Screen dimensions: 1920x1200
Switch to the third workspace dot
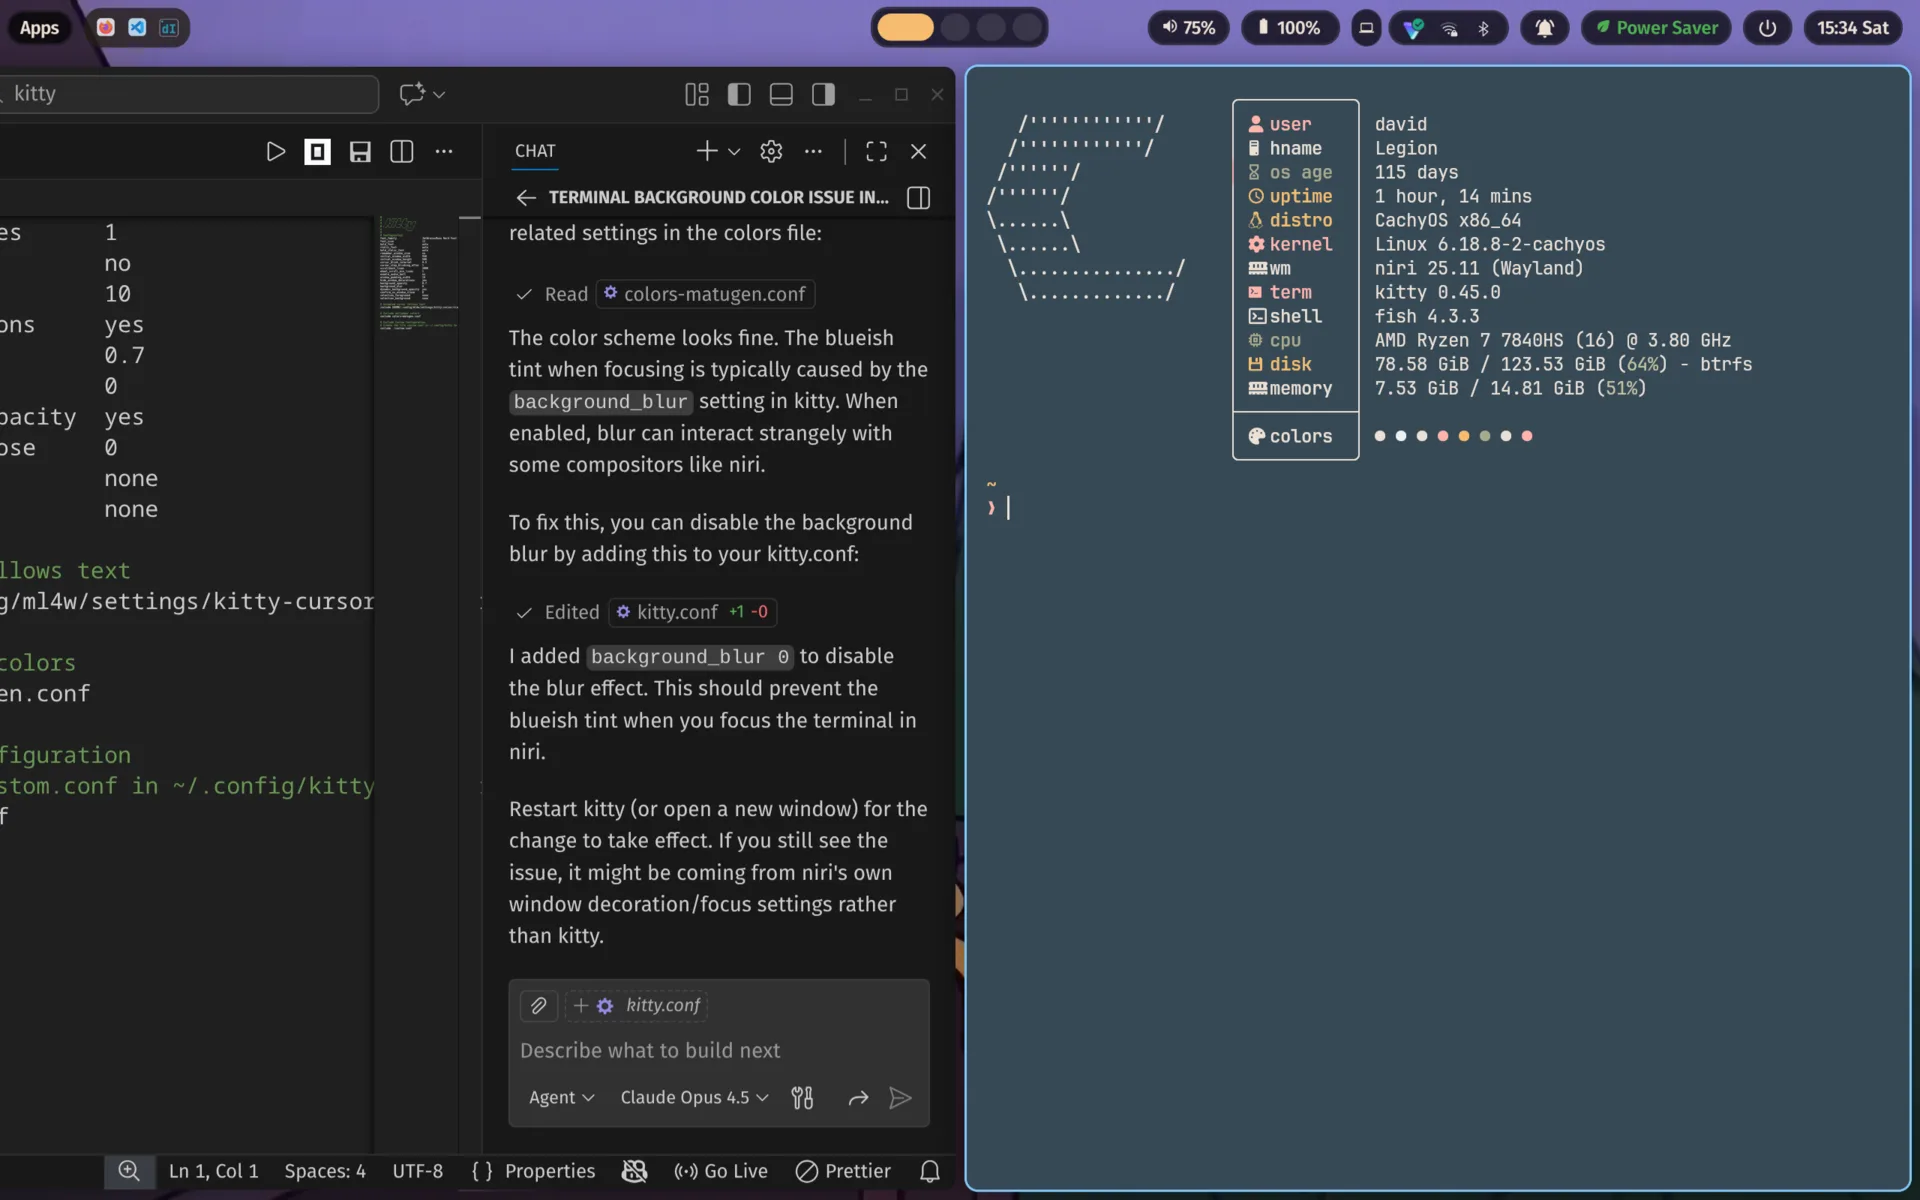click(x=991, y=27)
